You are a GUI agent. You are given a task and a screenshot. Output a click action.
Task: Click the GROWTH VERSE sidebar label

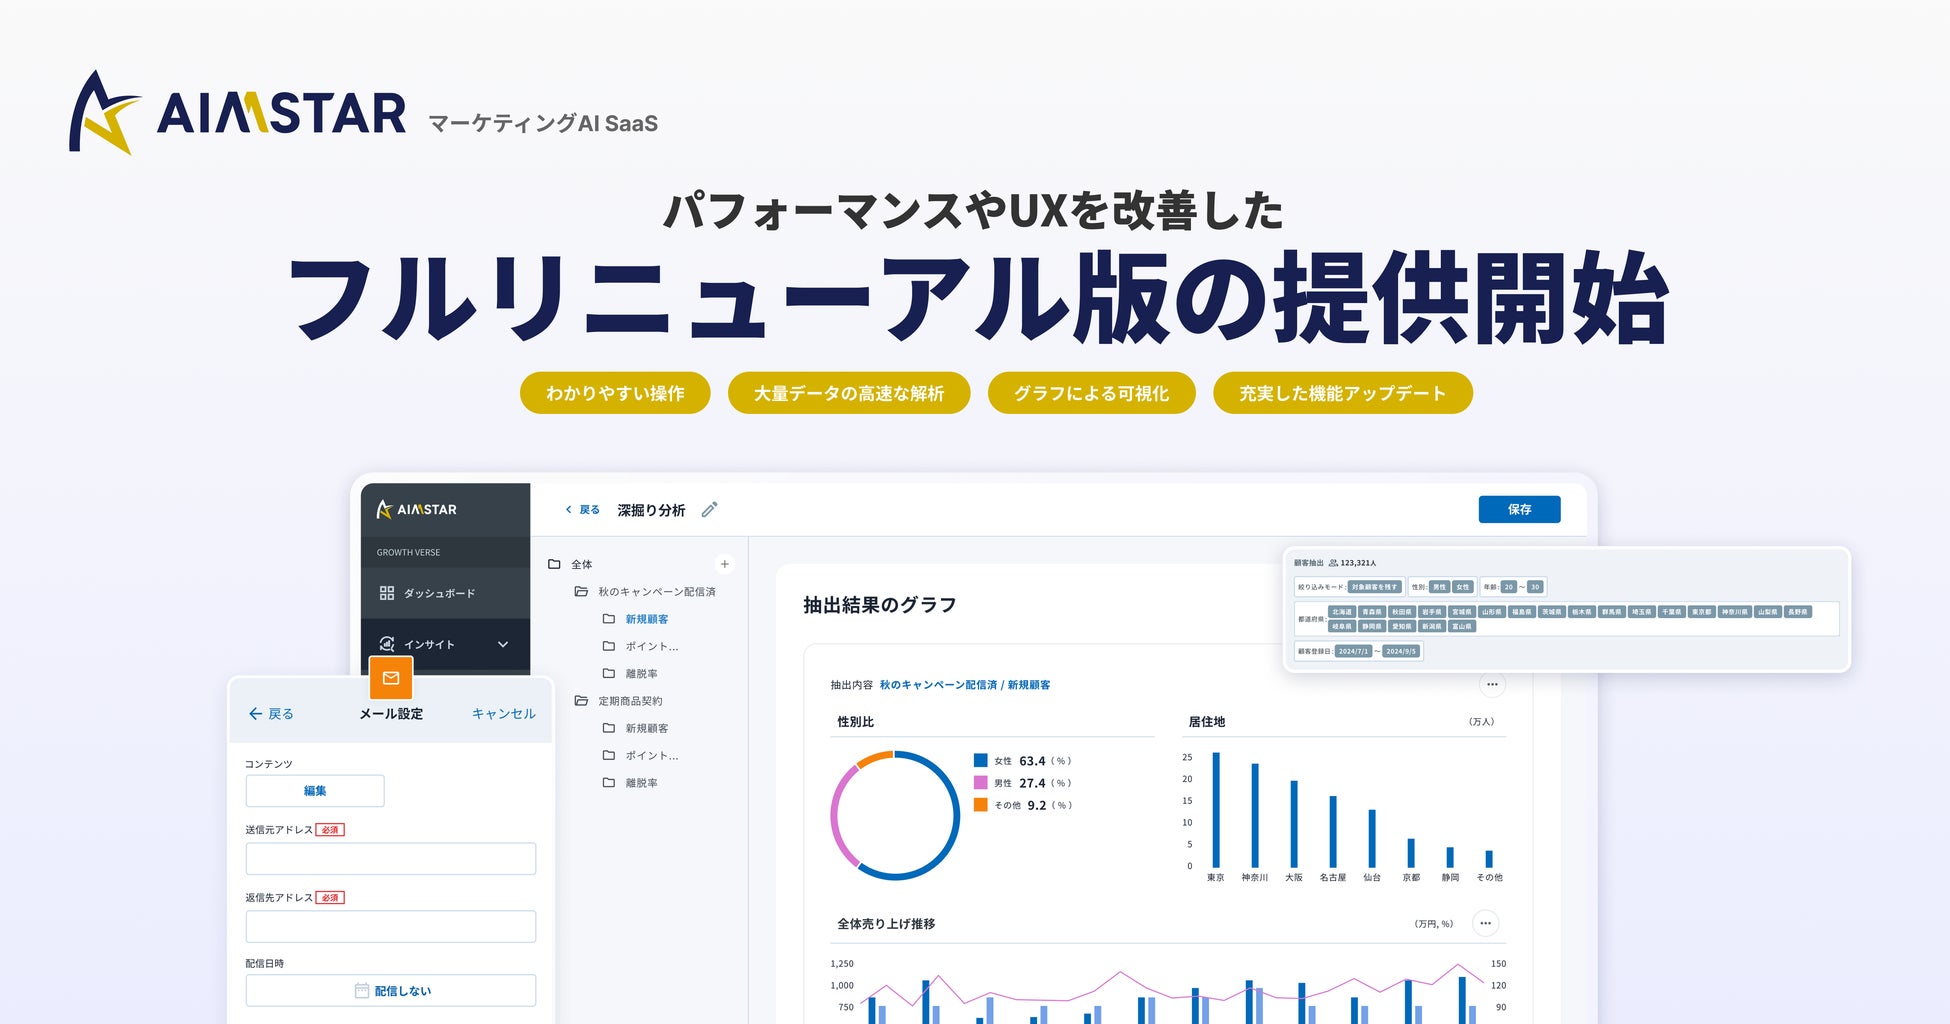(408, 553)
